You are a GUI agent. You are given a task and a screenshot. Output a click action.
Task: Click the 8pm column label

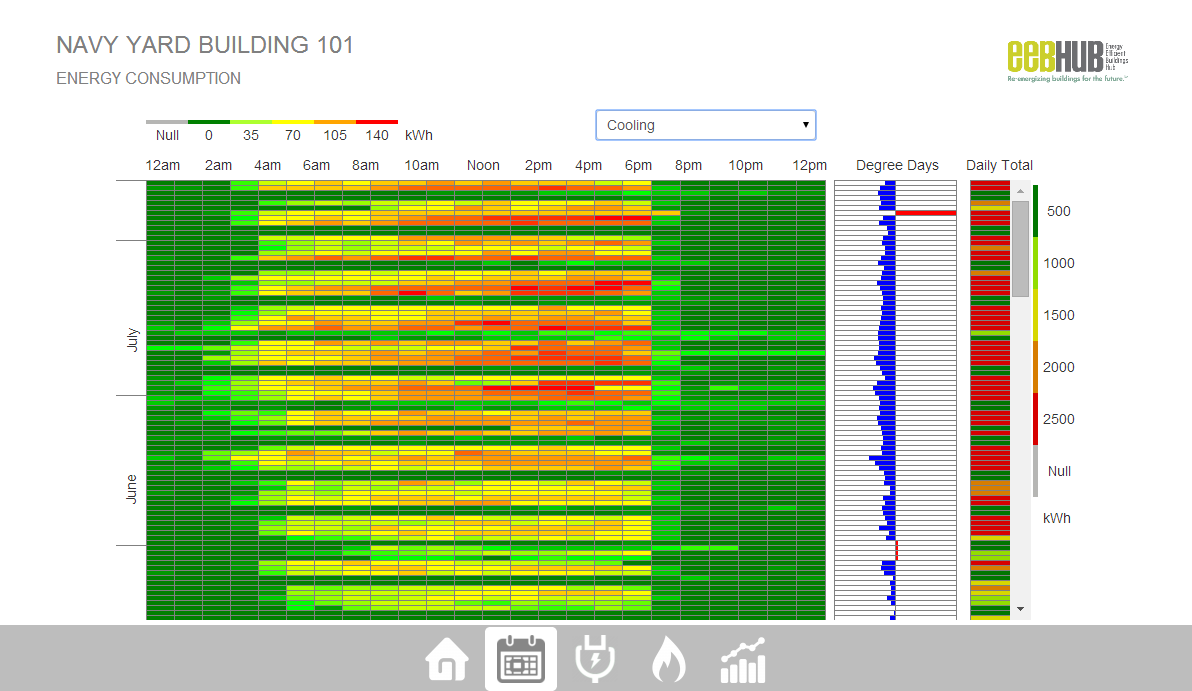[689, 165]
